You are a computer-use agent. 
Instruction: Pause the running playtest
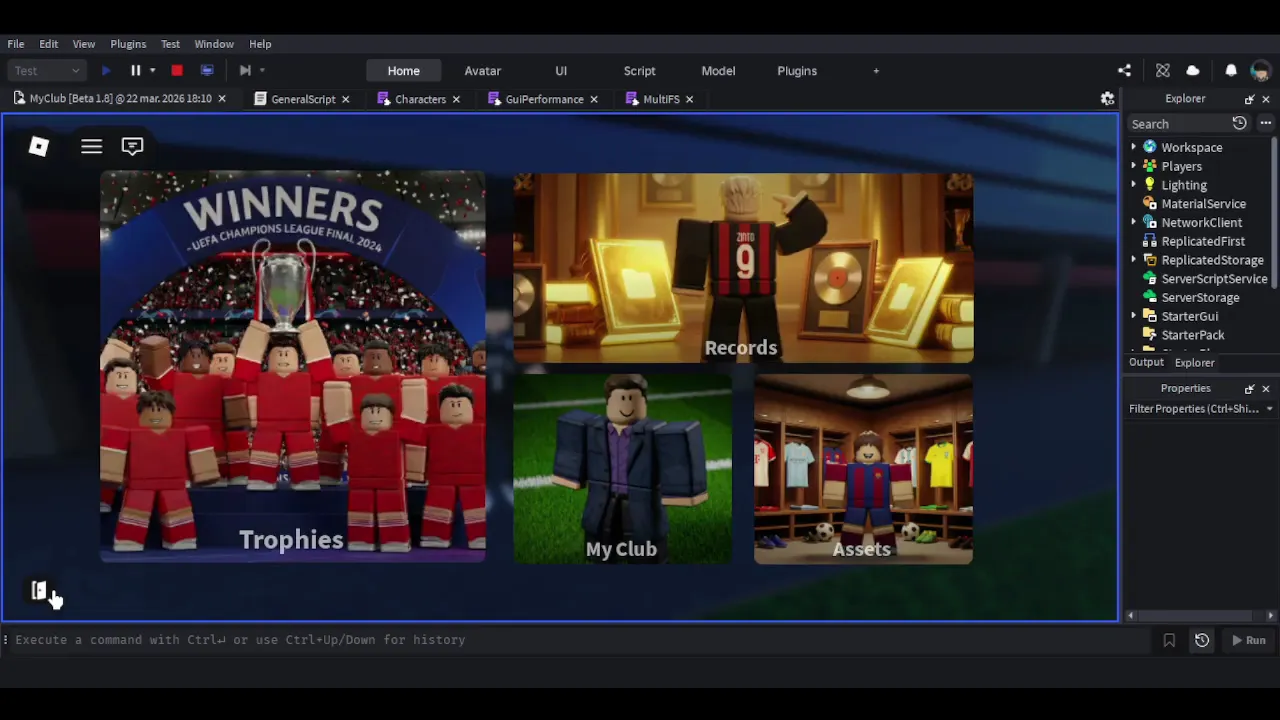135,71
